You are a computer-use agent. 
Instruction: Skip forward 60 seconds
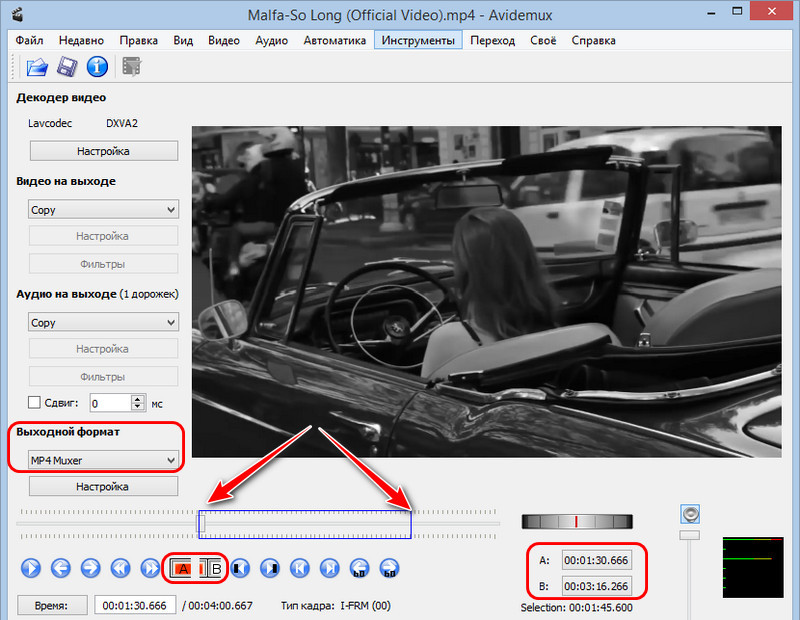tap(390, 568)
